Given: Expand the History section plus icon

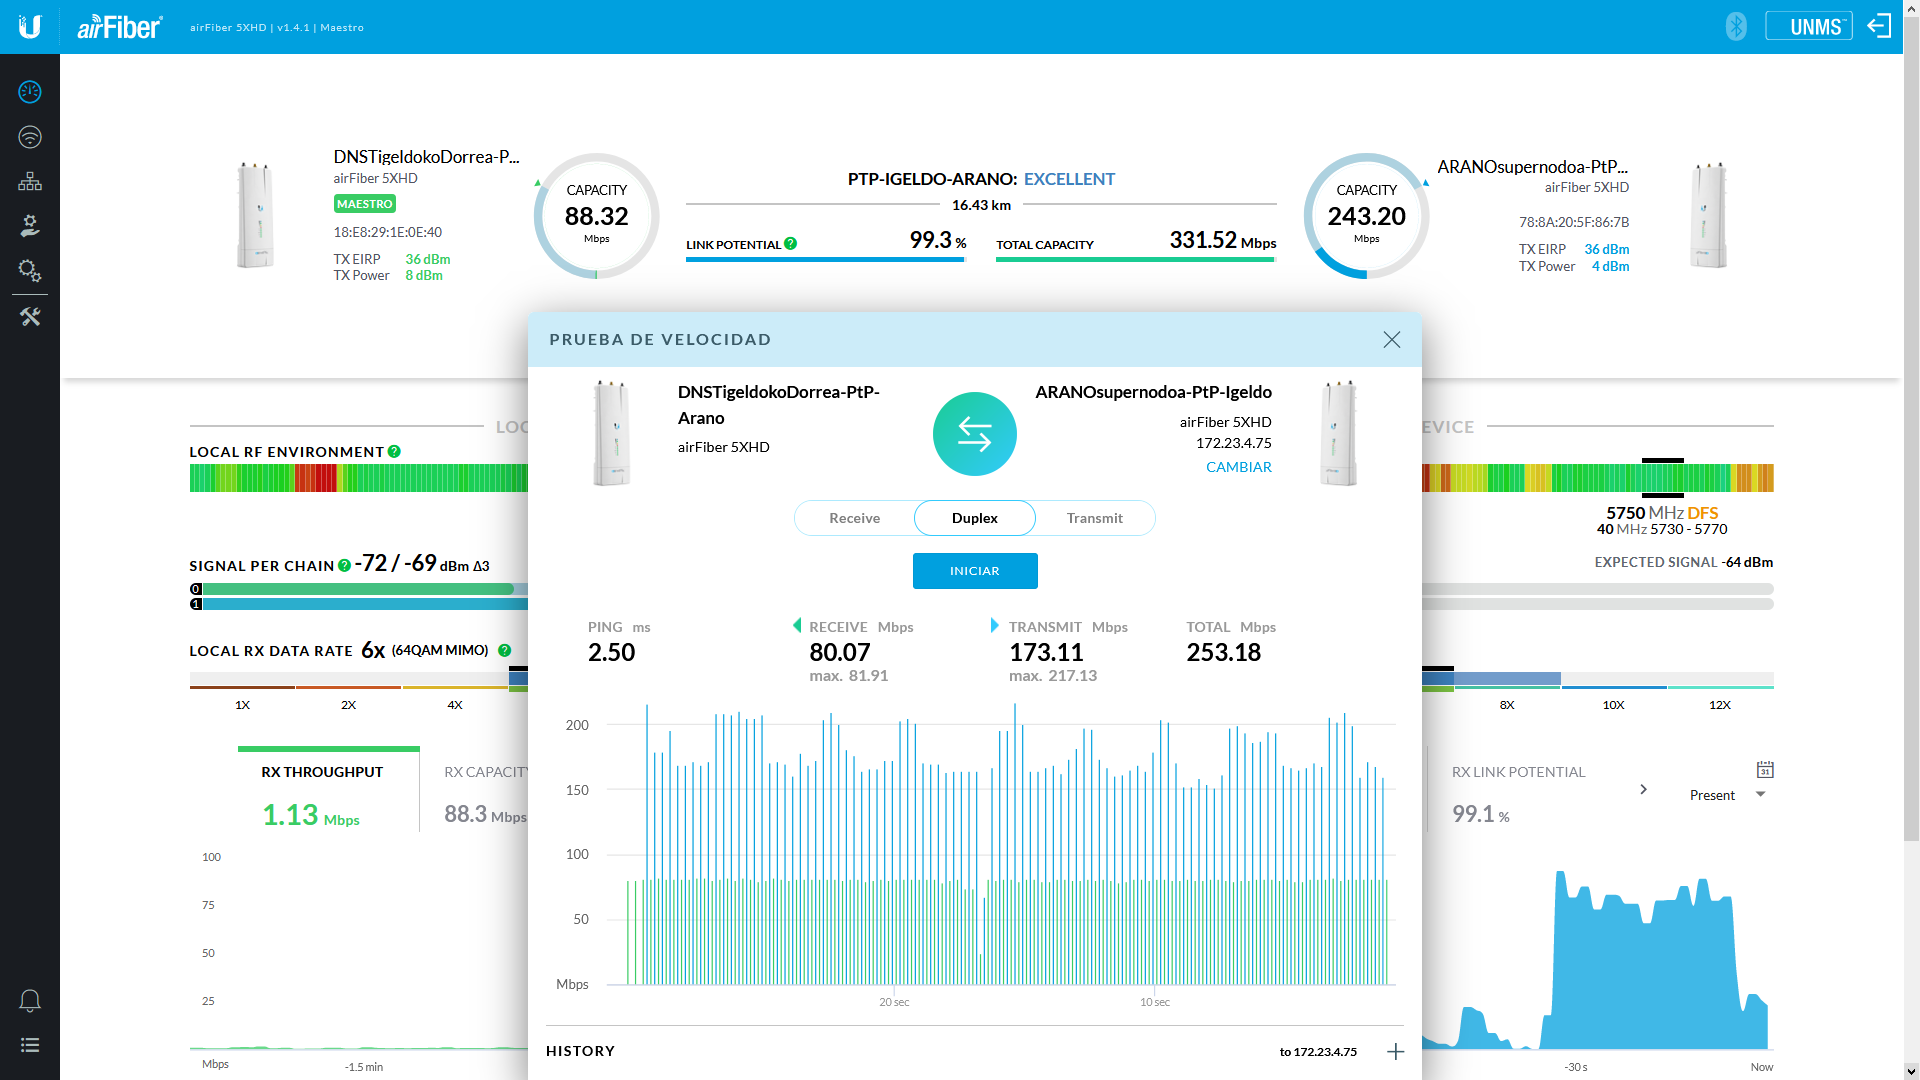Looking at the screenshot, I should click(1396, 1051).
